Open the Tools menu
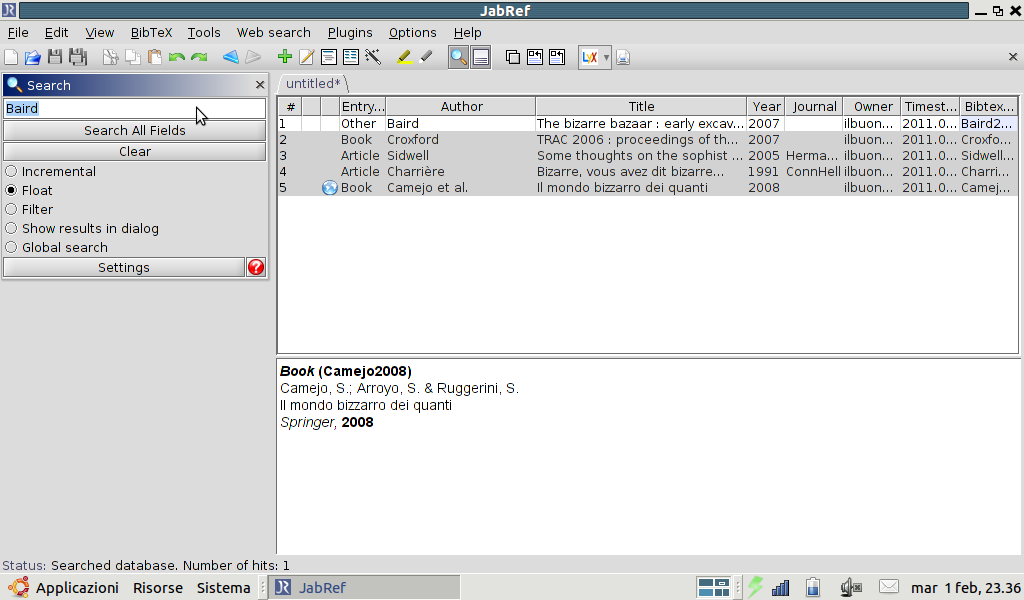Screen dimensions: 1024x600 [x=204, y=33]
